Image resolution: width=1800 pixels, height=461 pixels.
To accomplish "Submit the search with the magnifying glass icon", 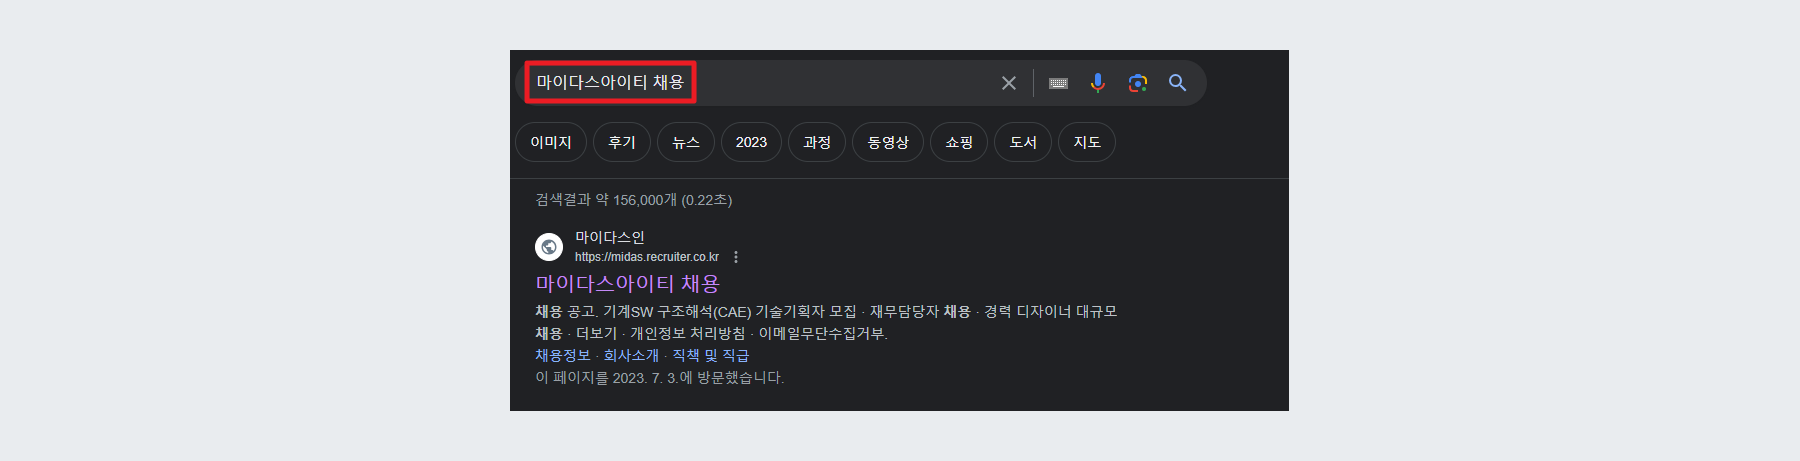I will [1178, 83].
